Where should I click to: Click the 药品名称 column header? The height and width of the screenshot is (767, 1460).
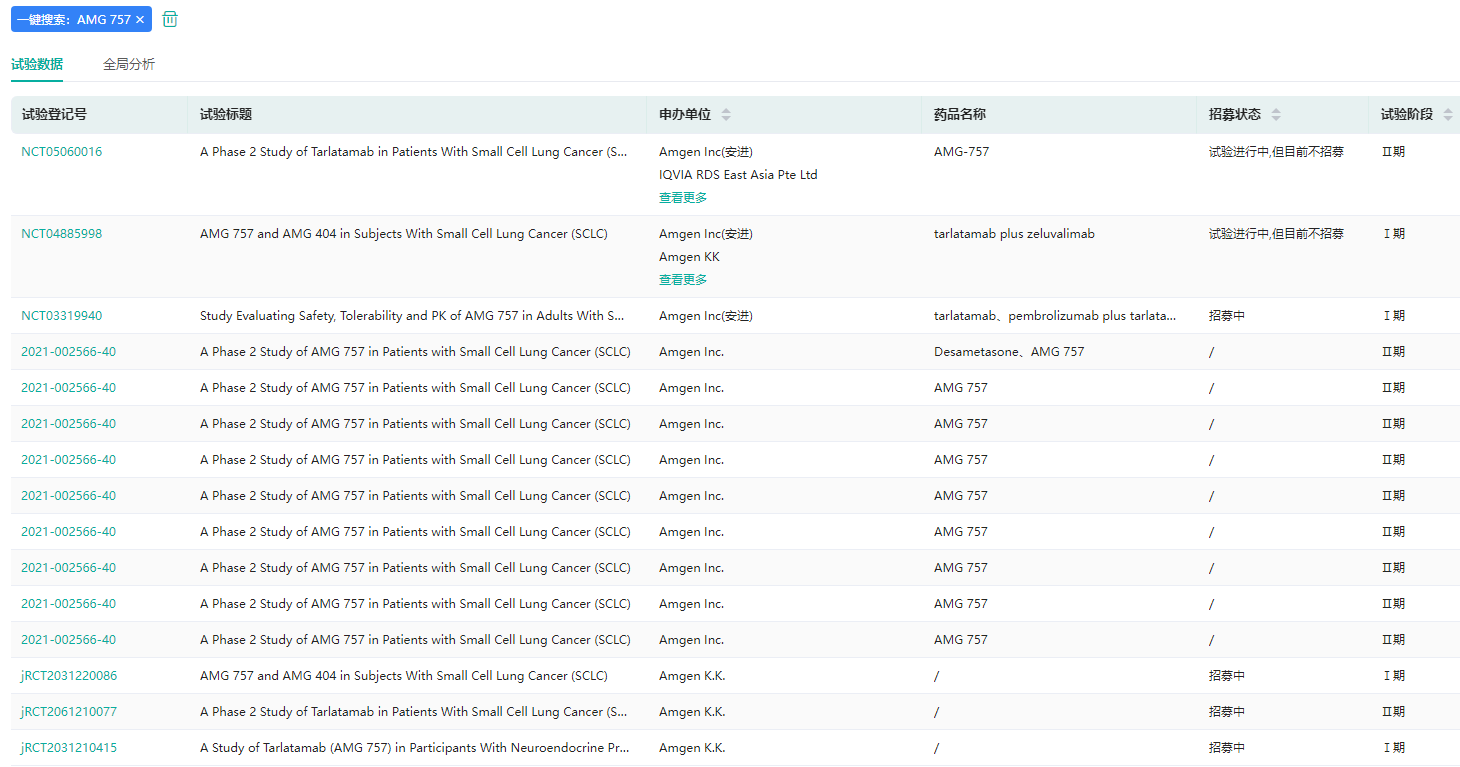coord(960,115)
